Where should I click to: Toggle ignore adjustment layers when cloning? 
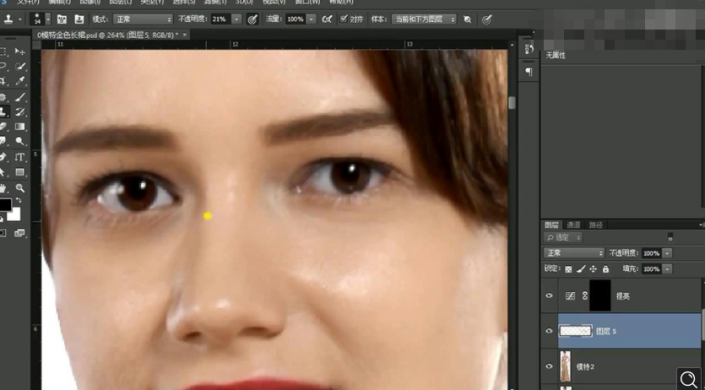click(x=468, y=19)
